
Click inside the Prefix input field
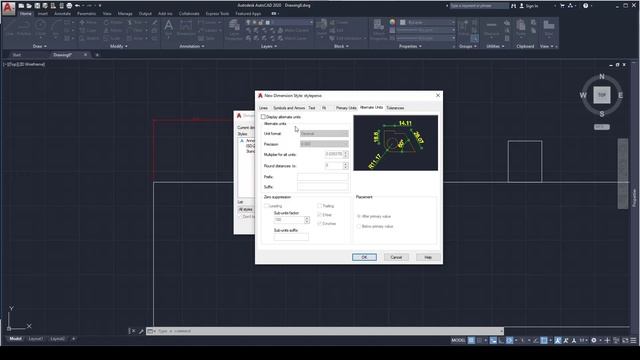click(322, 177)
